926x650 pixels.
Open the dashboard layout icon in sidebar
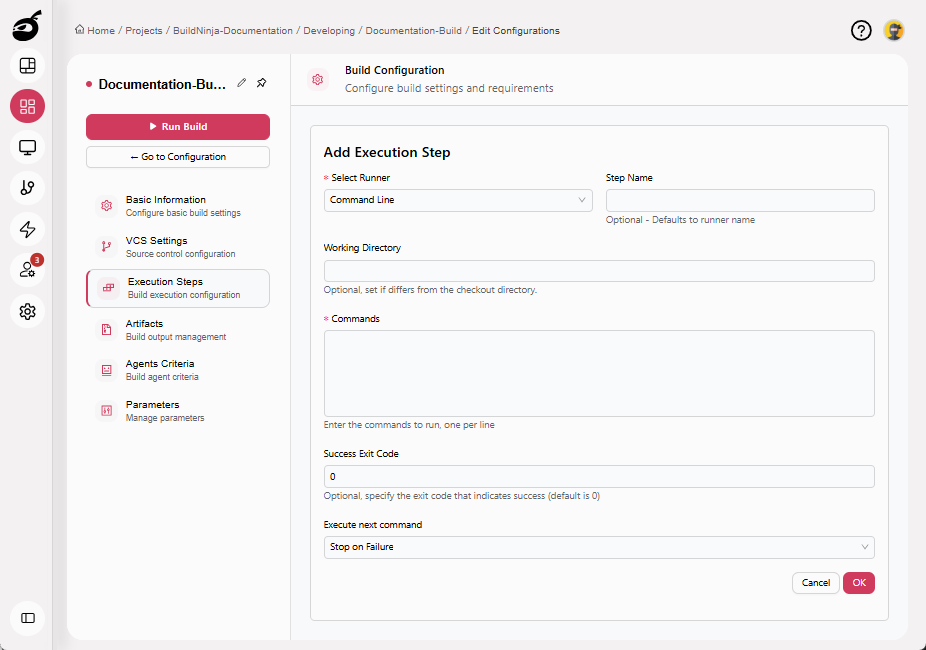click(x=27, y=66)
